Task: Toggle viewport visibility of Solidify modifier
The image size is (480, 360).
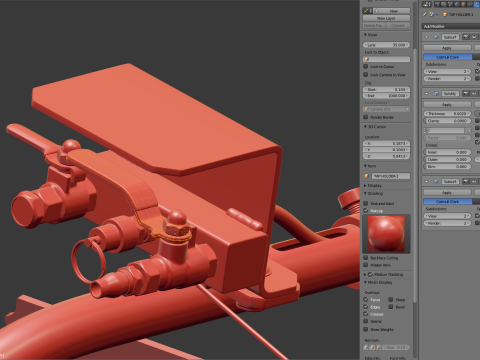Action: pyautogui.click(x=474, y=94)
